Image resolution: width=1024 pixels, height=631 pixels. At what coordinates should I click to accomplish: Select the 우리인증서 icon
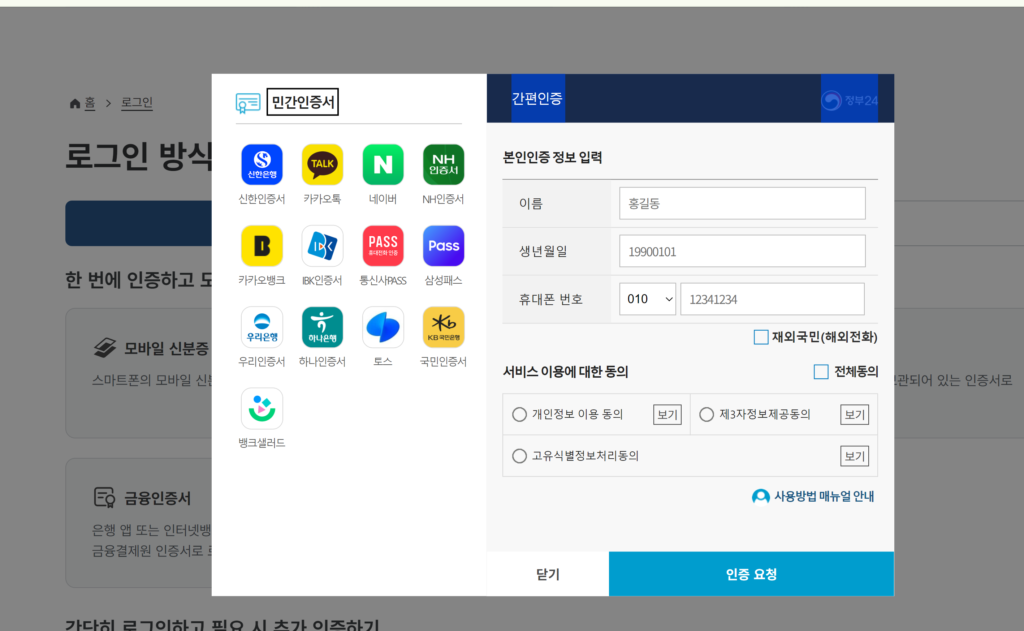(262, 327)
